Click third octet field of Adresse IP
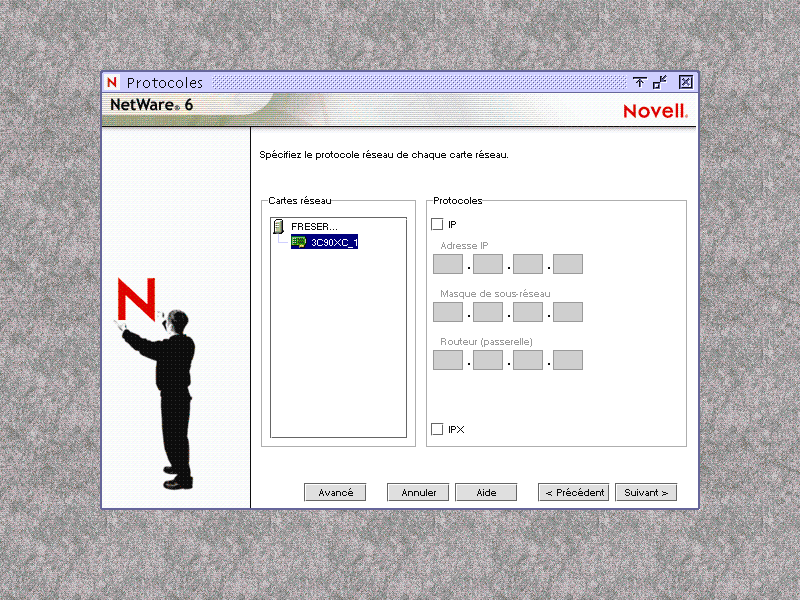This screenshot has height=600, width=800. click(x=528, y=264)
